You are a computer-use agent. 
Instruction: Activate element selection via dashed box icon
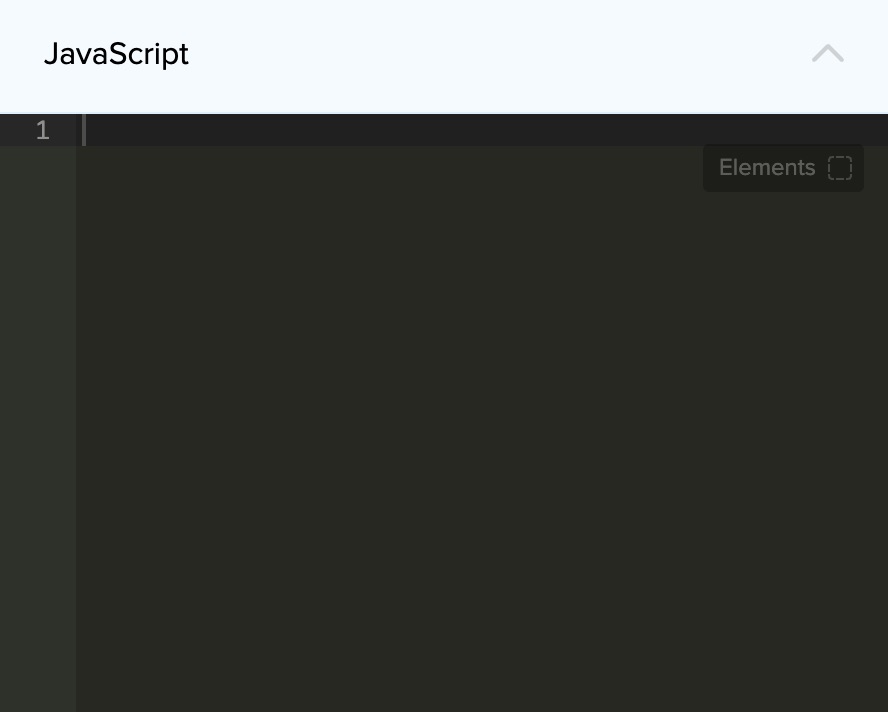click(x=840, y=168)
